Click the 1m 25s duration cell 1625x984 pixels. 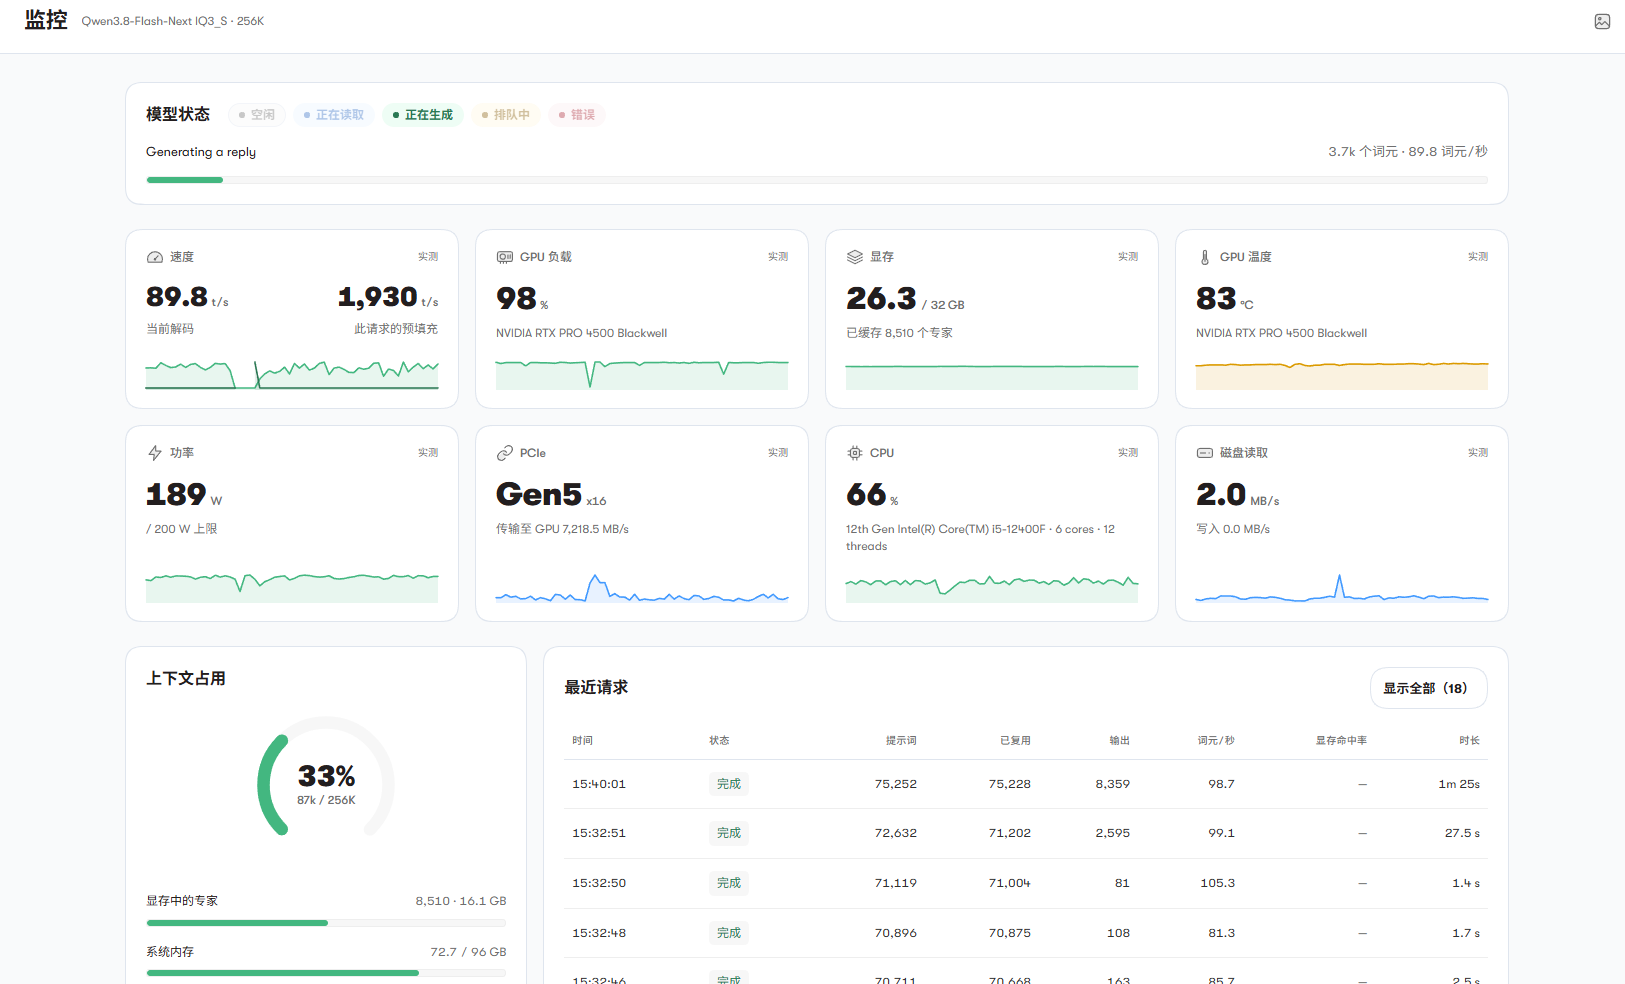[x=1459, y=784]
